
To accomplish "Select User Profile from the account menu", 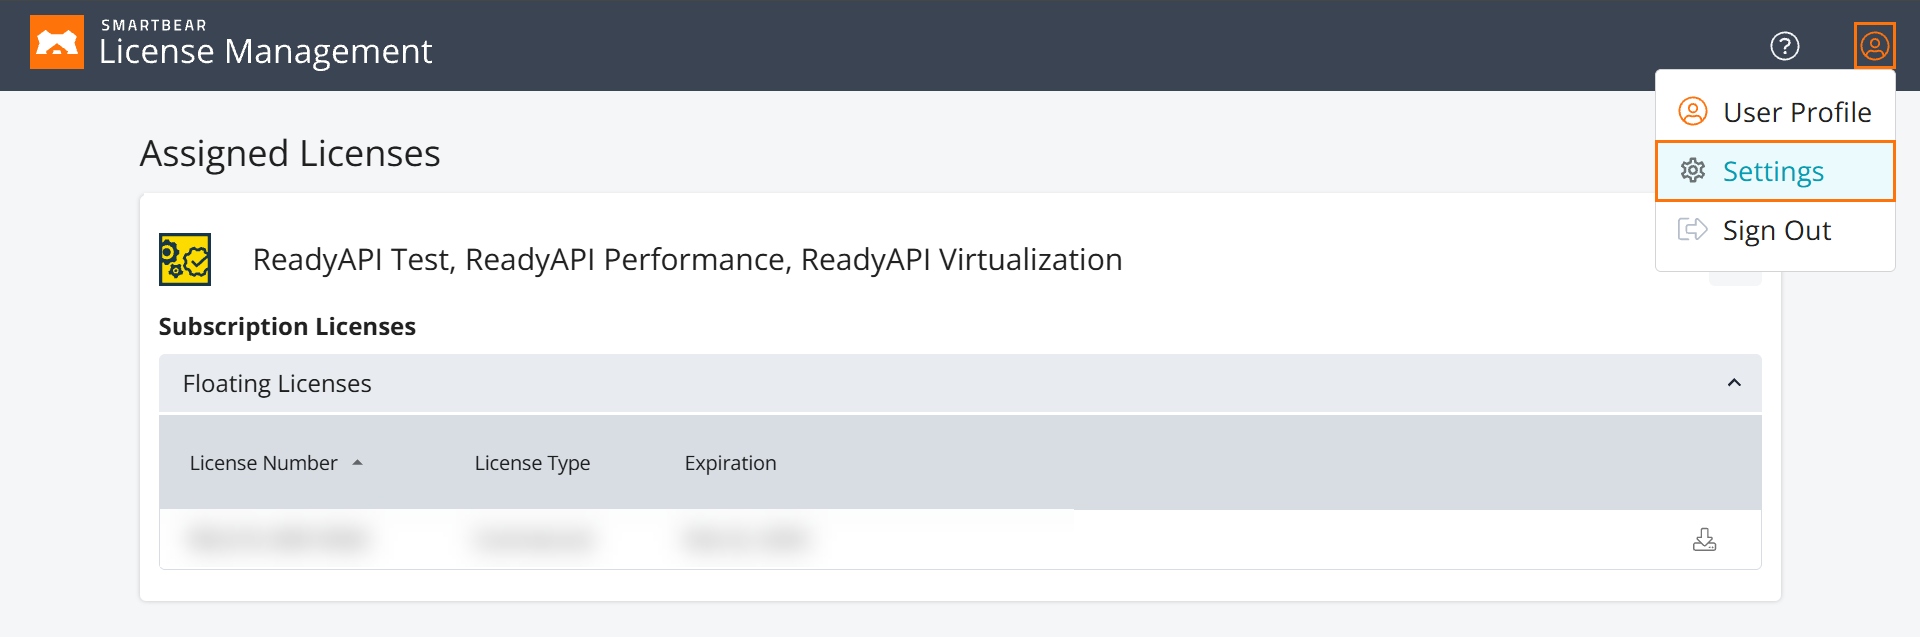I will [x=1796, y=112].
